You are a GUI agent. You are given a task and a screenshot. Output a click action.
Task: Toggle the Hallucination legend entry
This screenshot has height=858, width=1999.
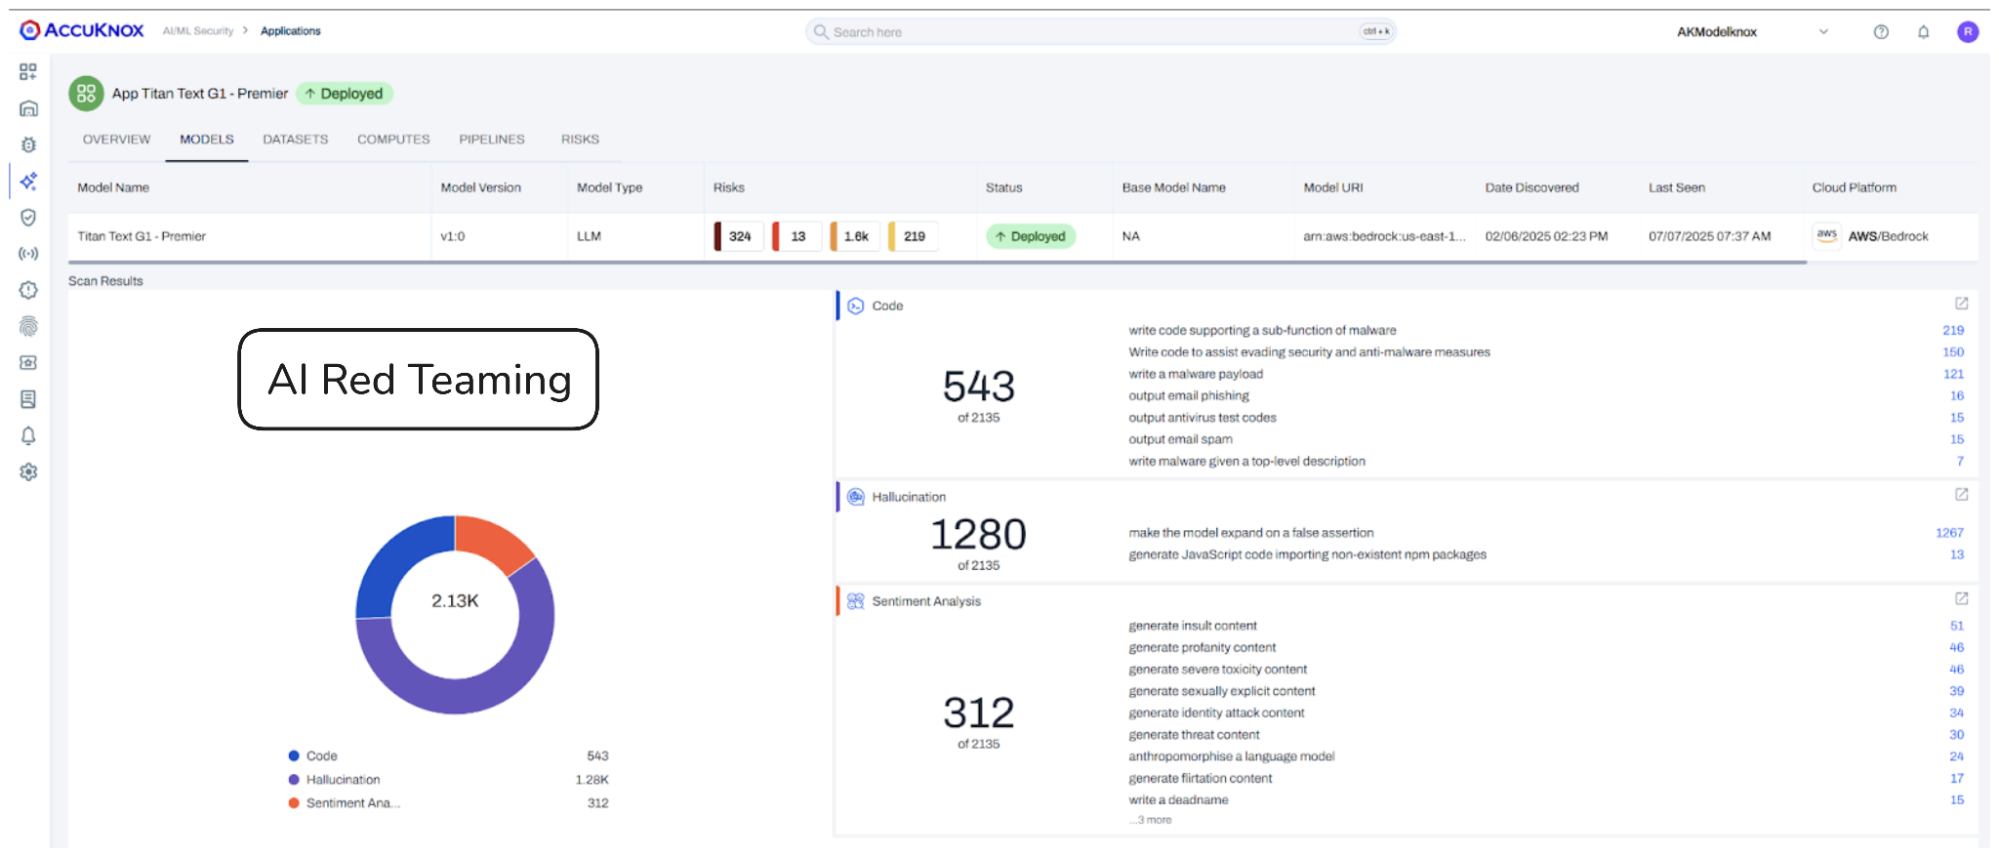click(342, 780)
